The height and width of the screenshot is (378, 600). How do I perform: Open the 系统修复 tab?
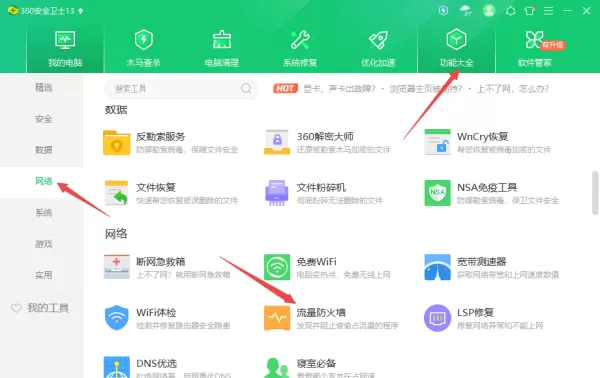coord(300,48)
